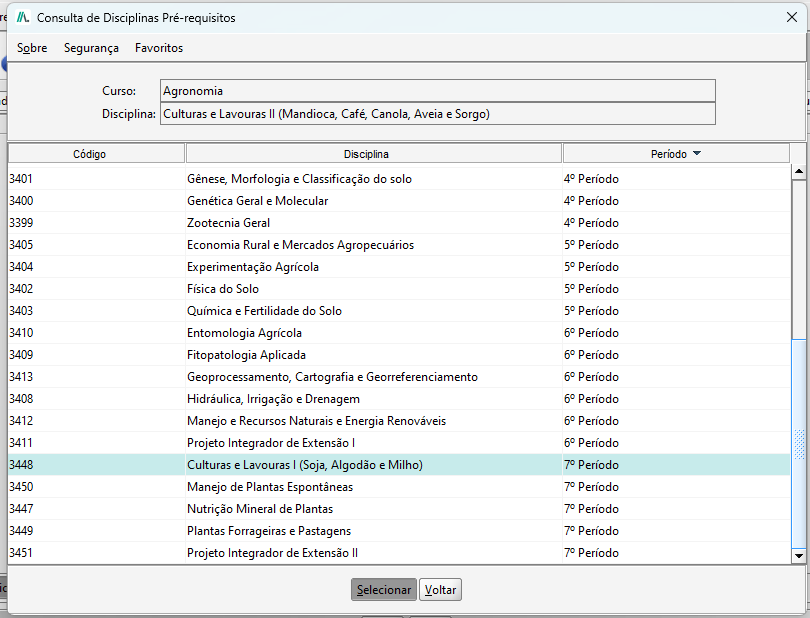
Task: Select row Projeto Integrador de Extensão I
Action: [399, 443]
